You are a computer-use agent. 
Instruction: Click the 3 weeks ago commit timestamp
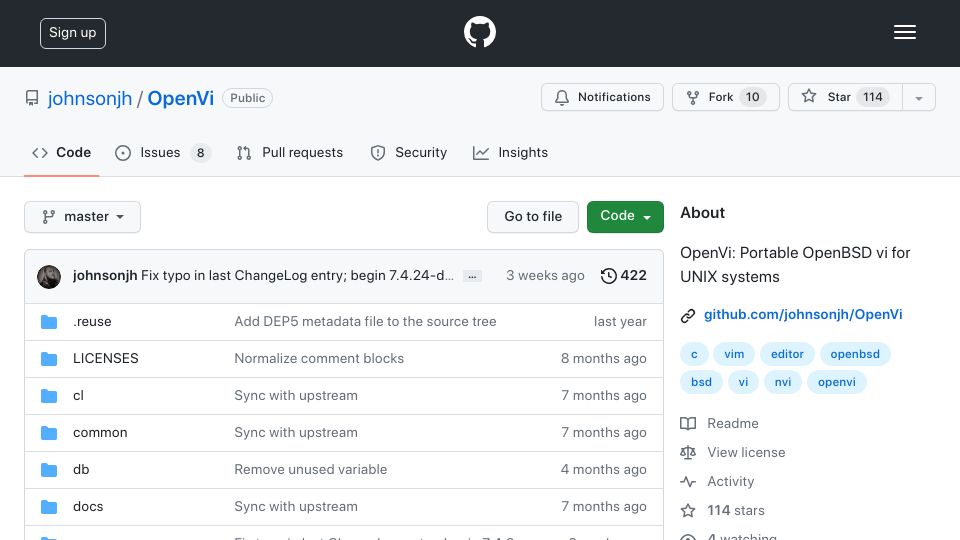[545, 276]
